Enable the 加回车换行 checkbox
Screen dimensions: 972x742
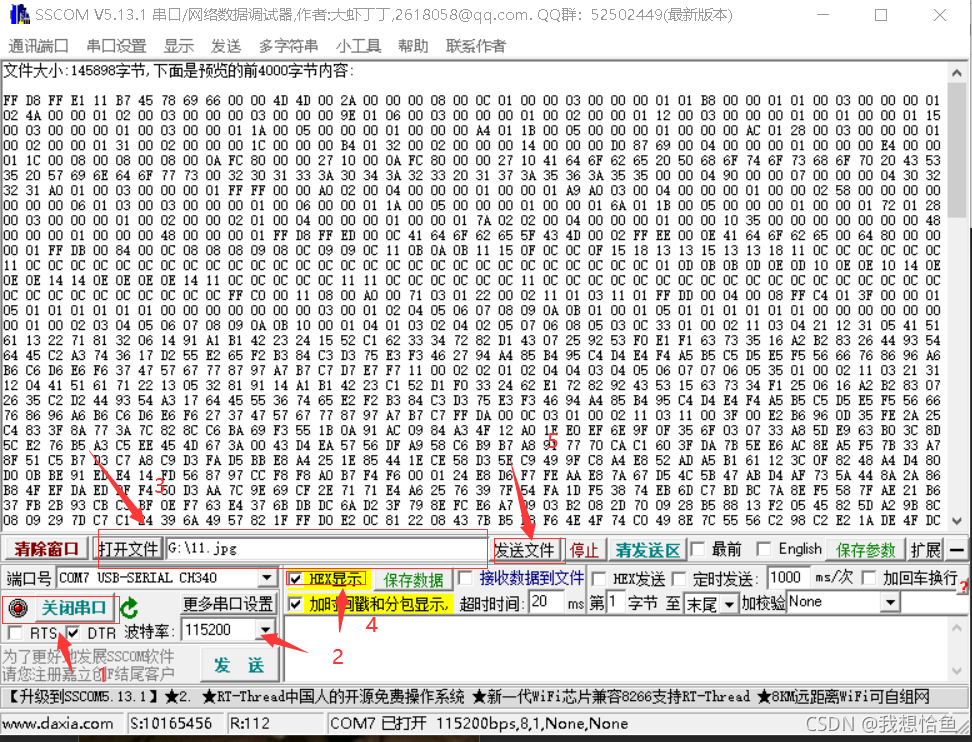point(869,578)
